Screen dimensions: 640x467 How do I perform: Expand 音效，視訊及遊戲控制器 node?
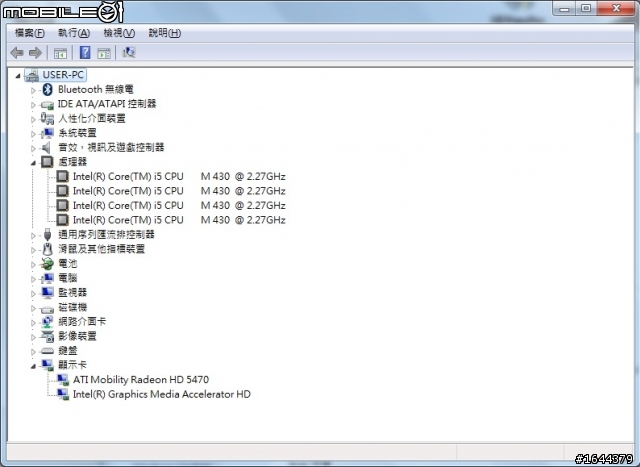pos(33,148)
